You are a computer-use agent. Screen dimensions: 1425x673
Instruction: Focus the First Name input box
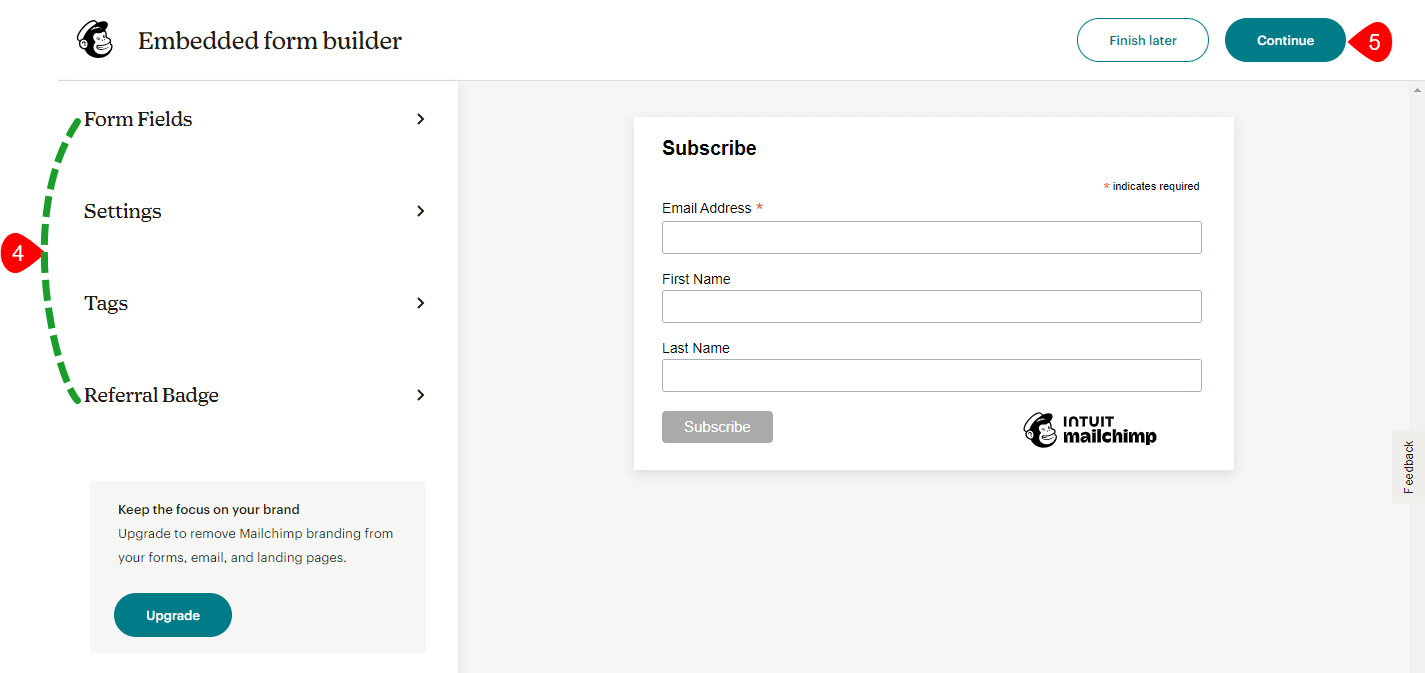[931, 307]
